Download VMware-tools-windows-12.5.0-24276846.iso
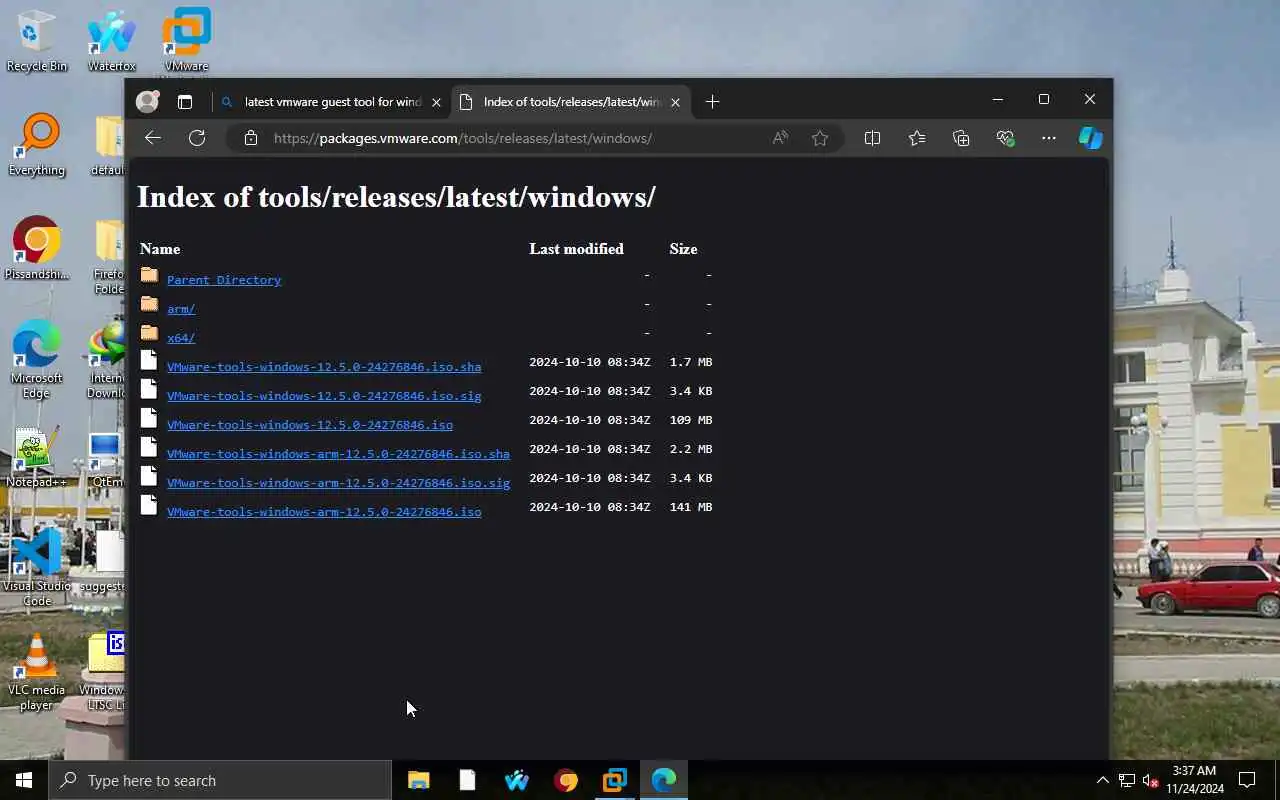 point(310,425)
